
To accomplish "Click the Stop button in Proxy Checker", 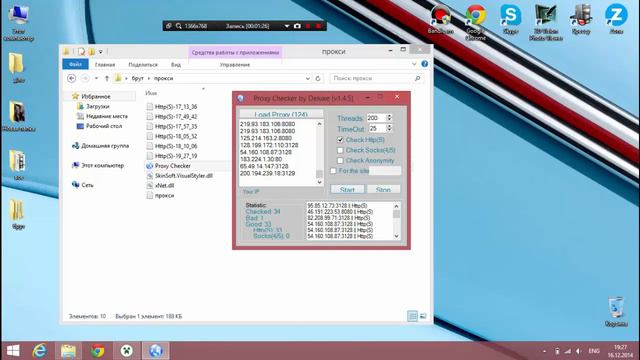I will 383,190.
